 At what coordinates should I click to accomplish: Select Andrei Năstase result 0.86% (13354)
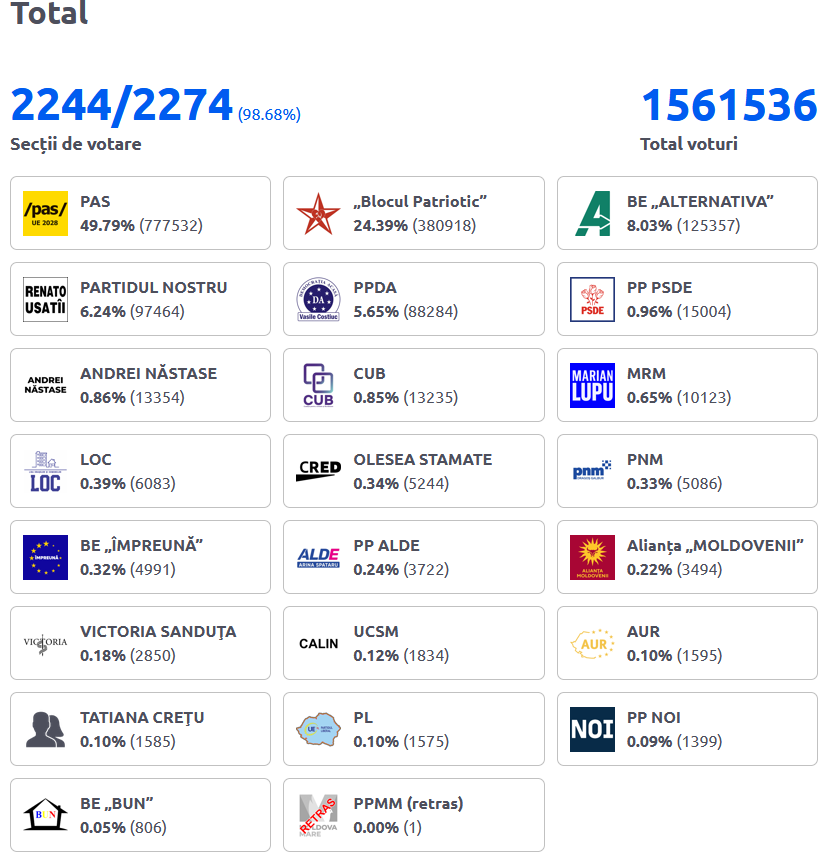tap(133, 398)
